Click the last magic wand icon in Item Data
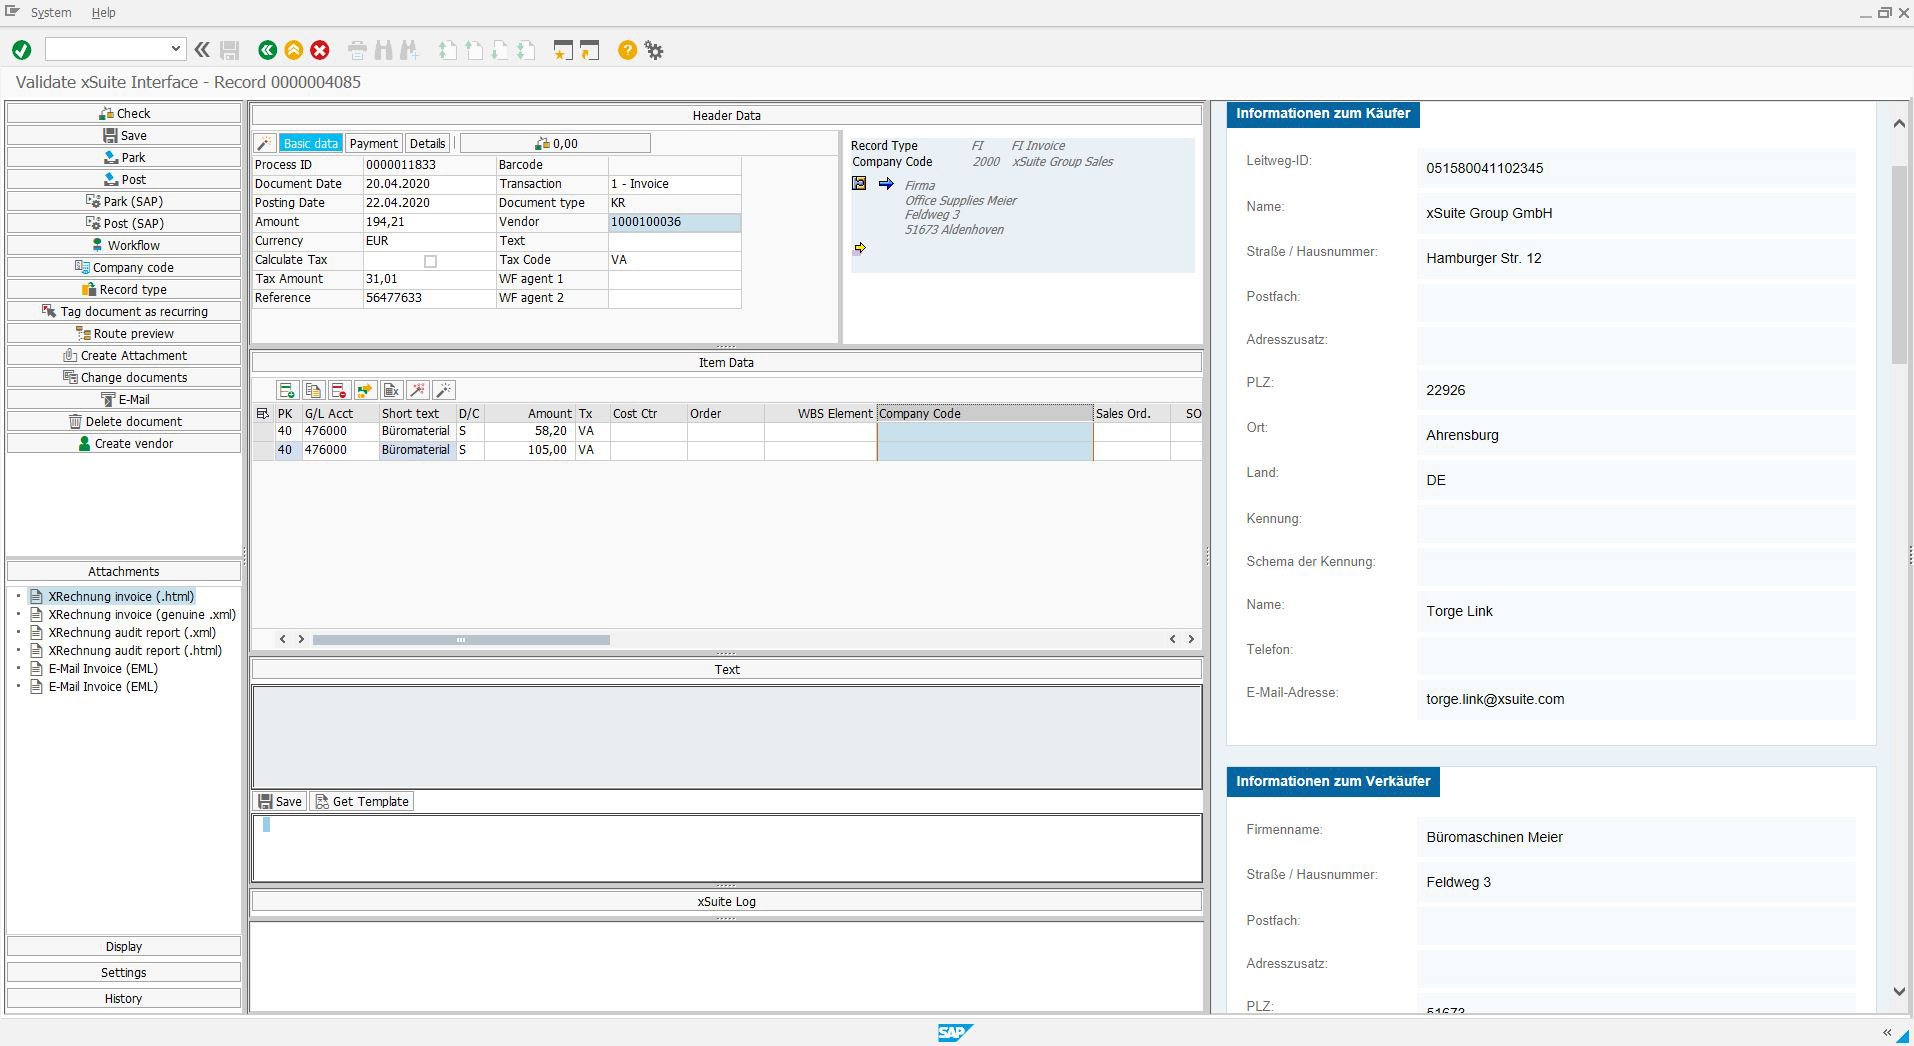 (x=443, y=390)
